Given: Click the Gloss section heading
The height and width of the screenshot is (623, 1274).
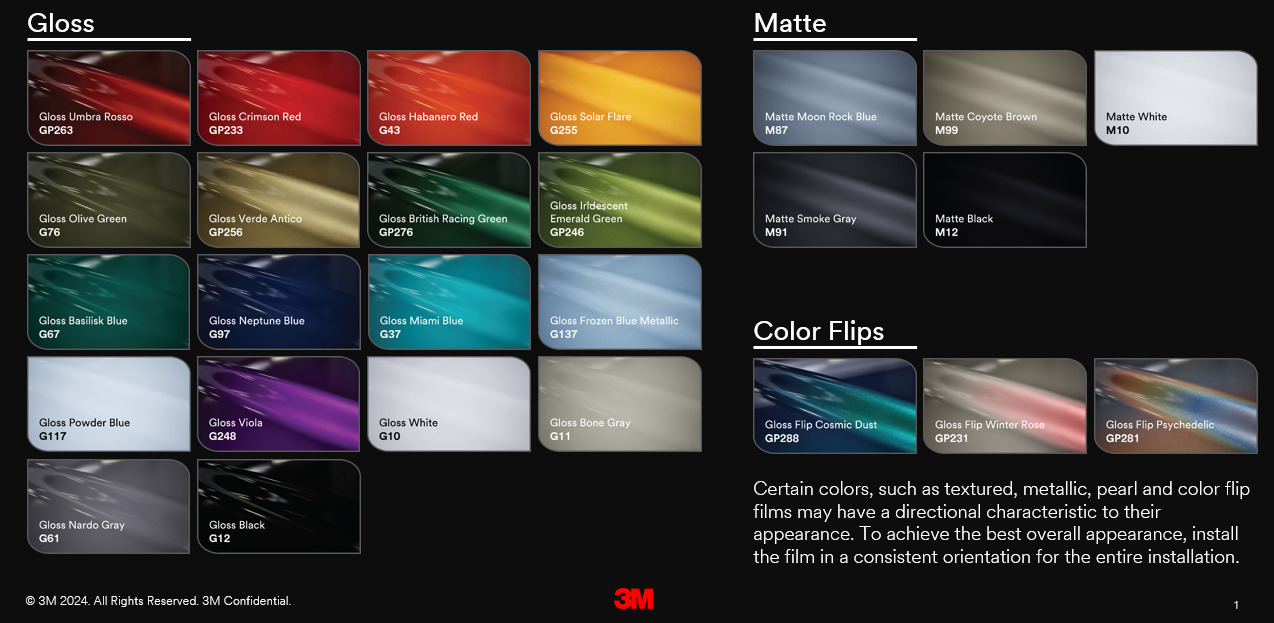Looking at the screenshot, I should 61,23.
